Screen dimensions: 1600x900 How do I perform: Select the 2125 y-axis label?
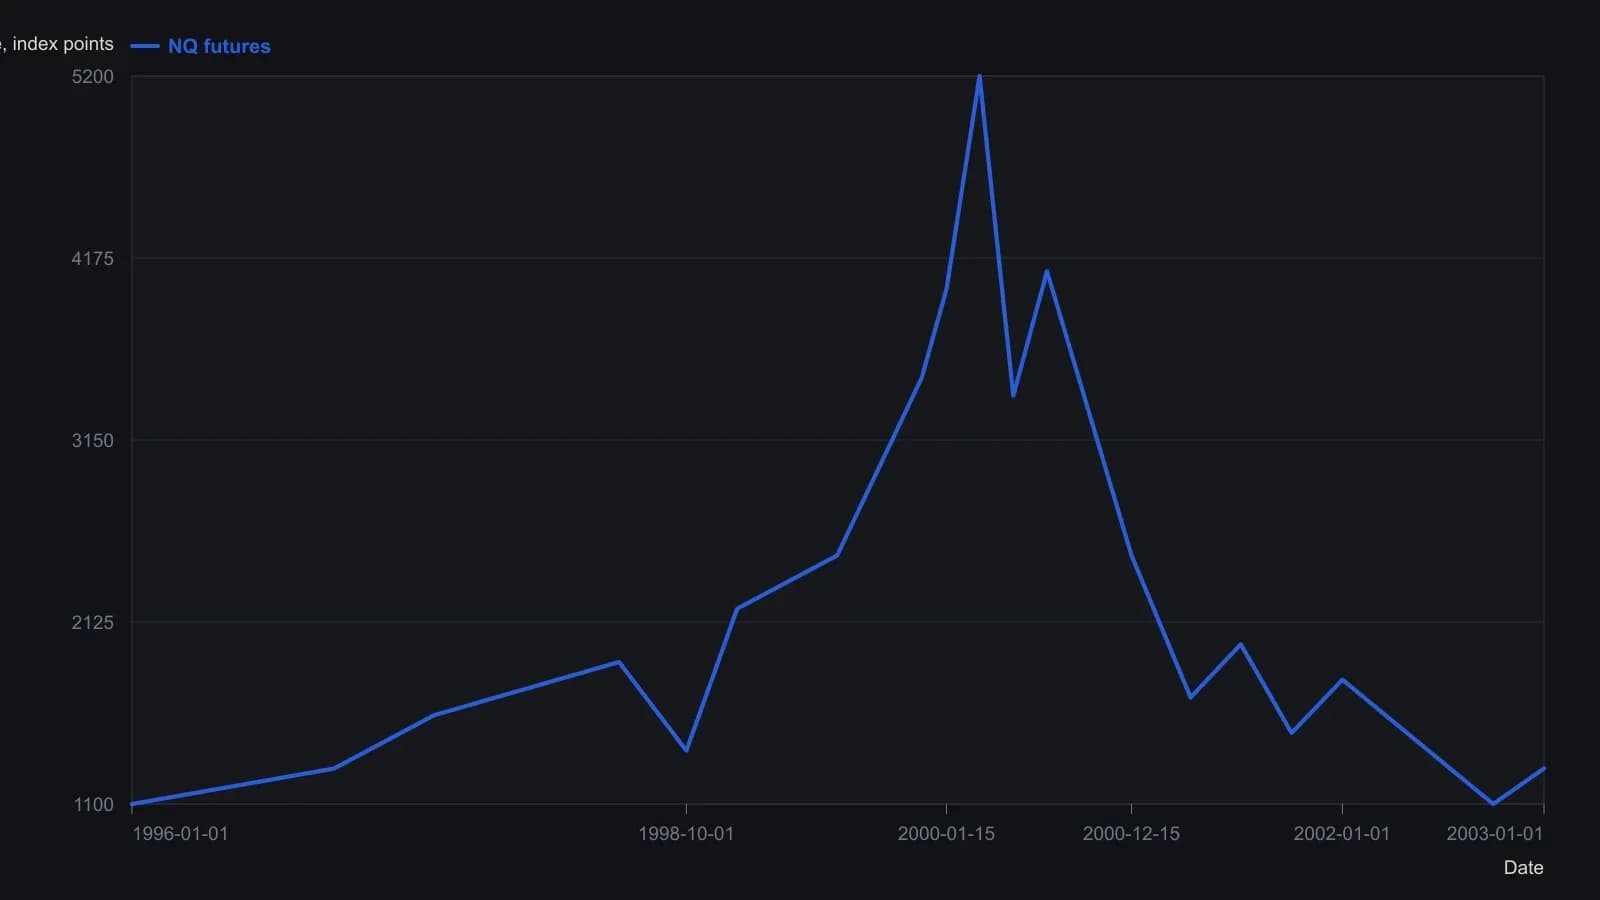coord(93,622)
